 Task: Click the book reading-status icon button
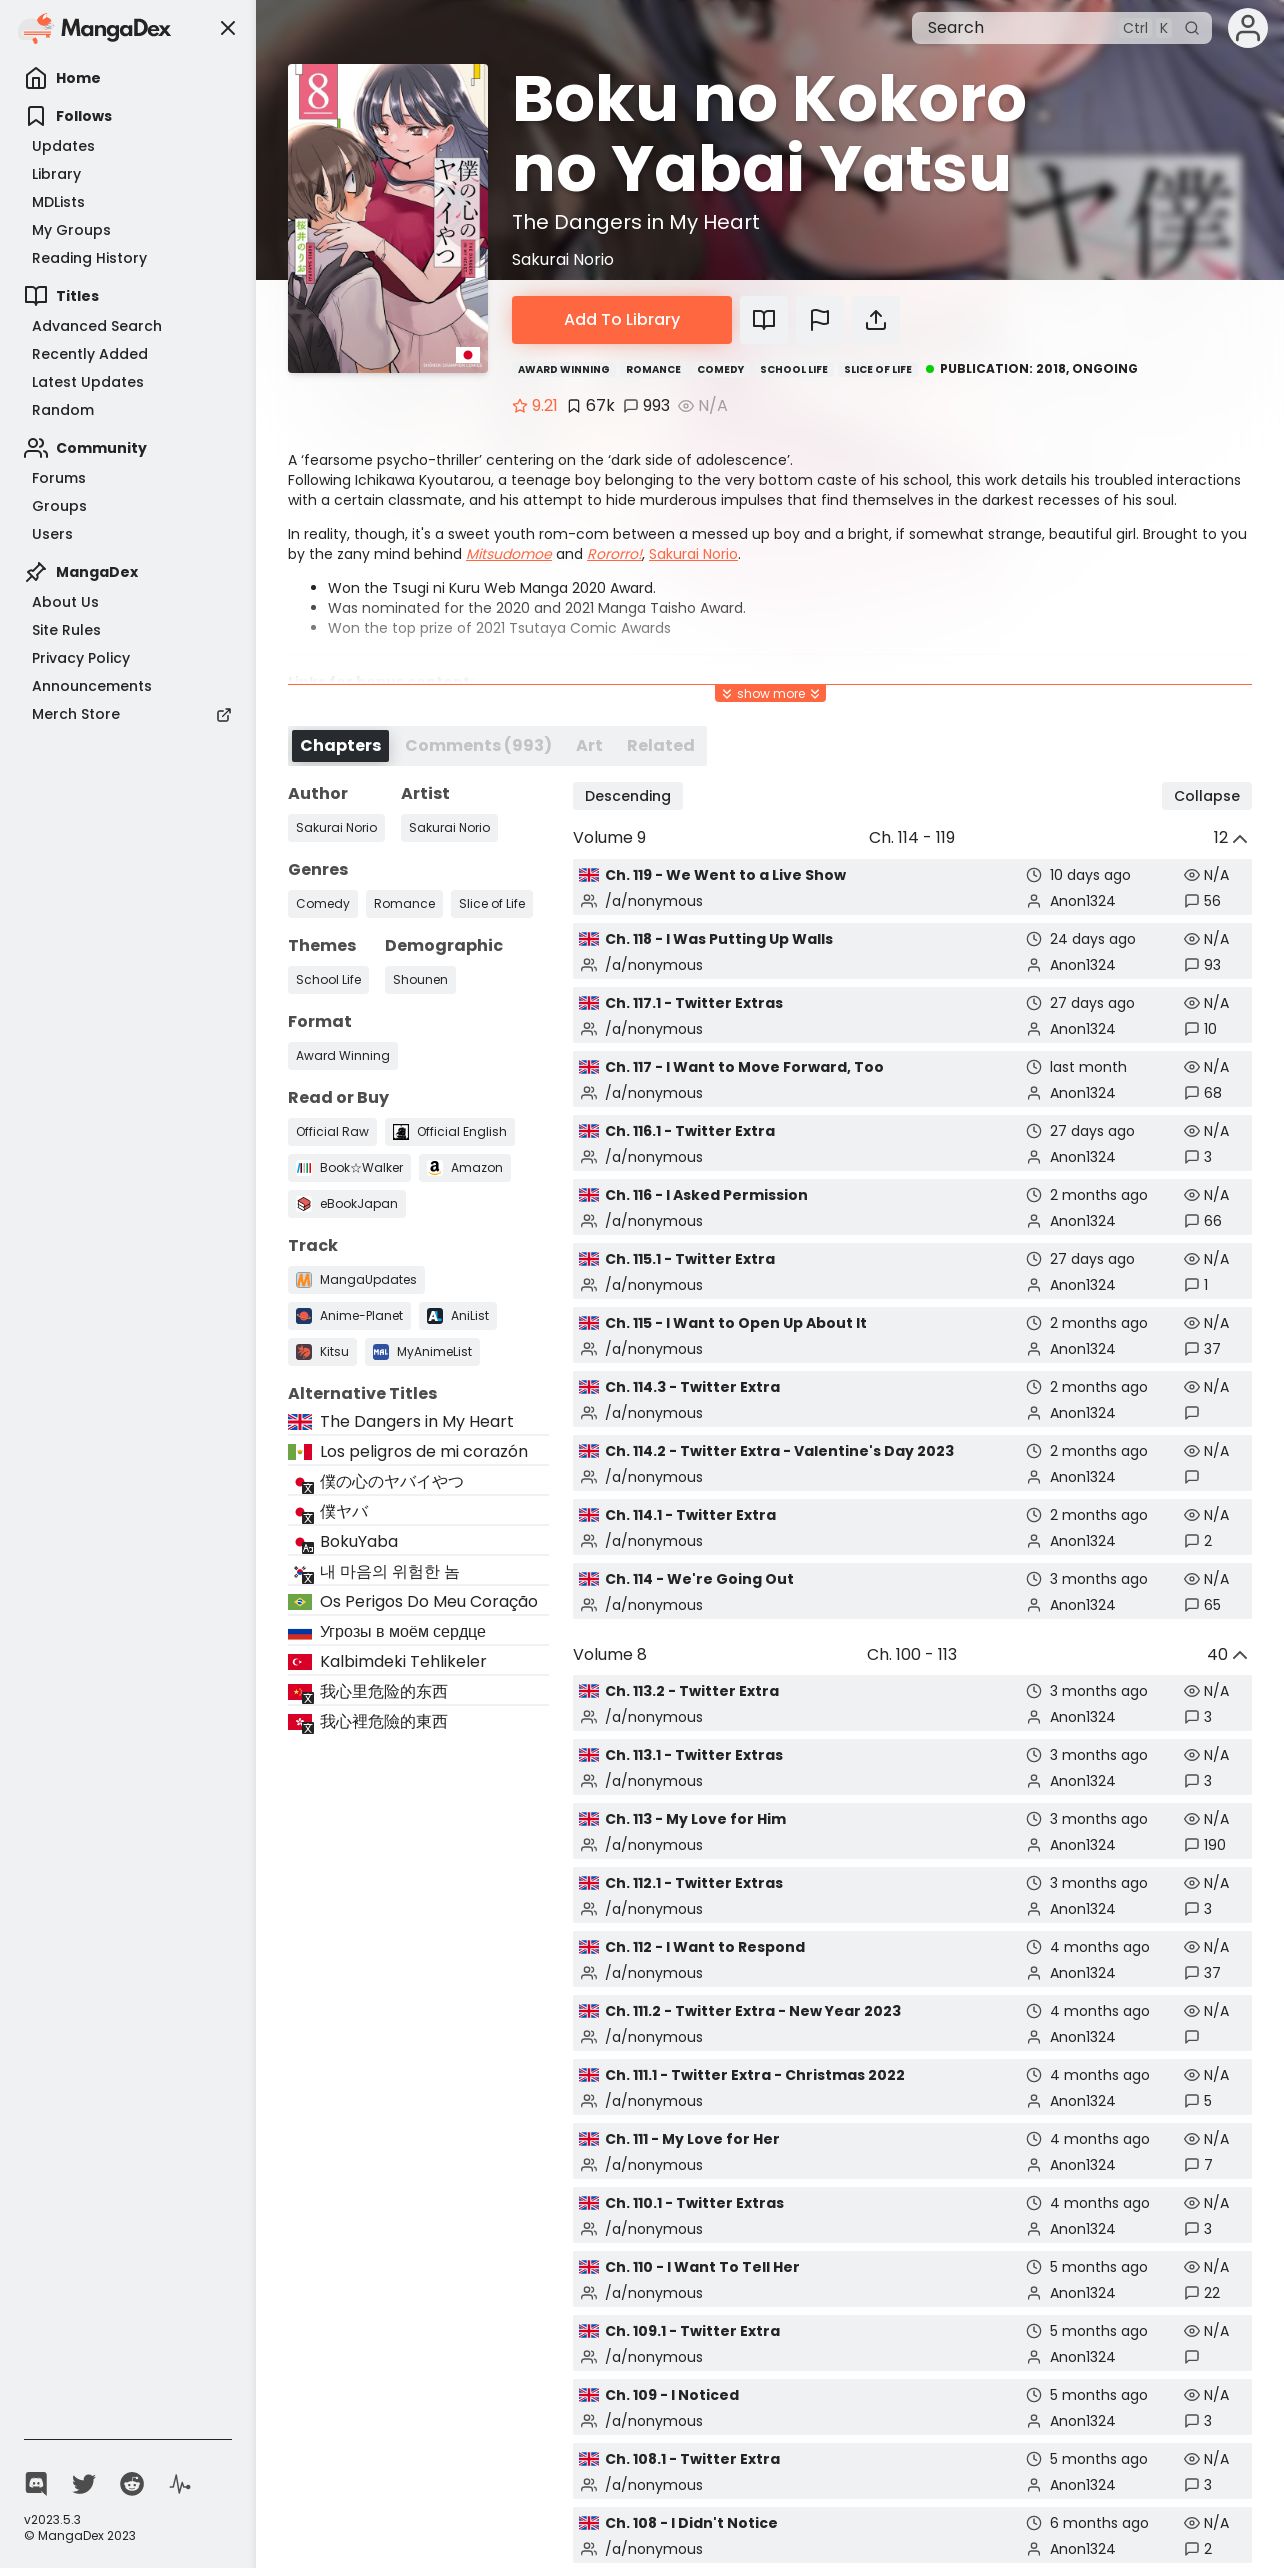[x=764, y=320]
